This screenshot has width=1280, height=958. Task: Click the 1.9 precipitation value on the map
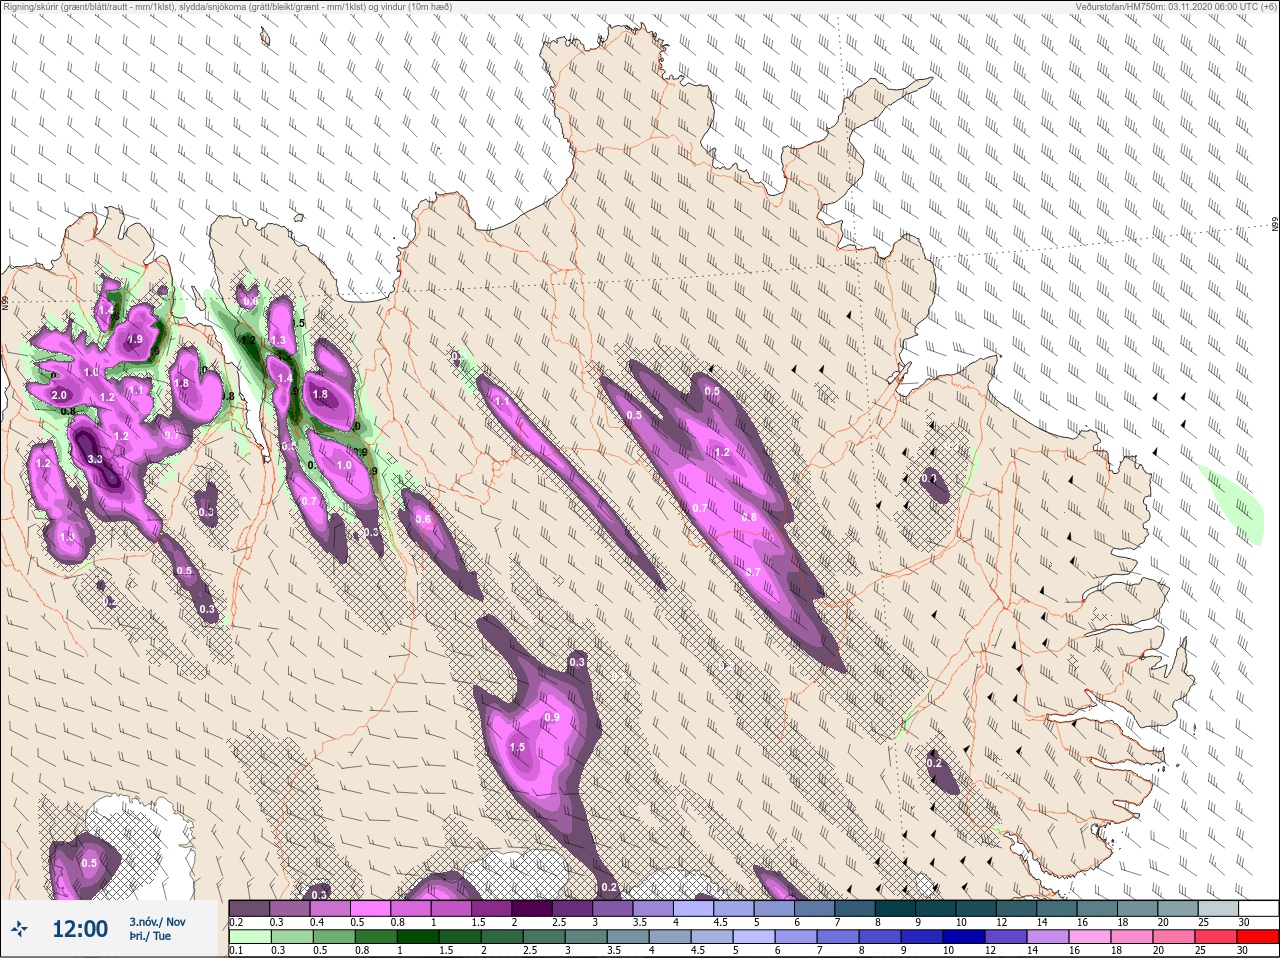135,340
